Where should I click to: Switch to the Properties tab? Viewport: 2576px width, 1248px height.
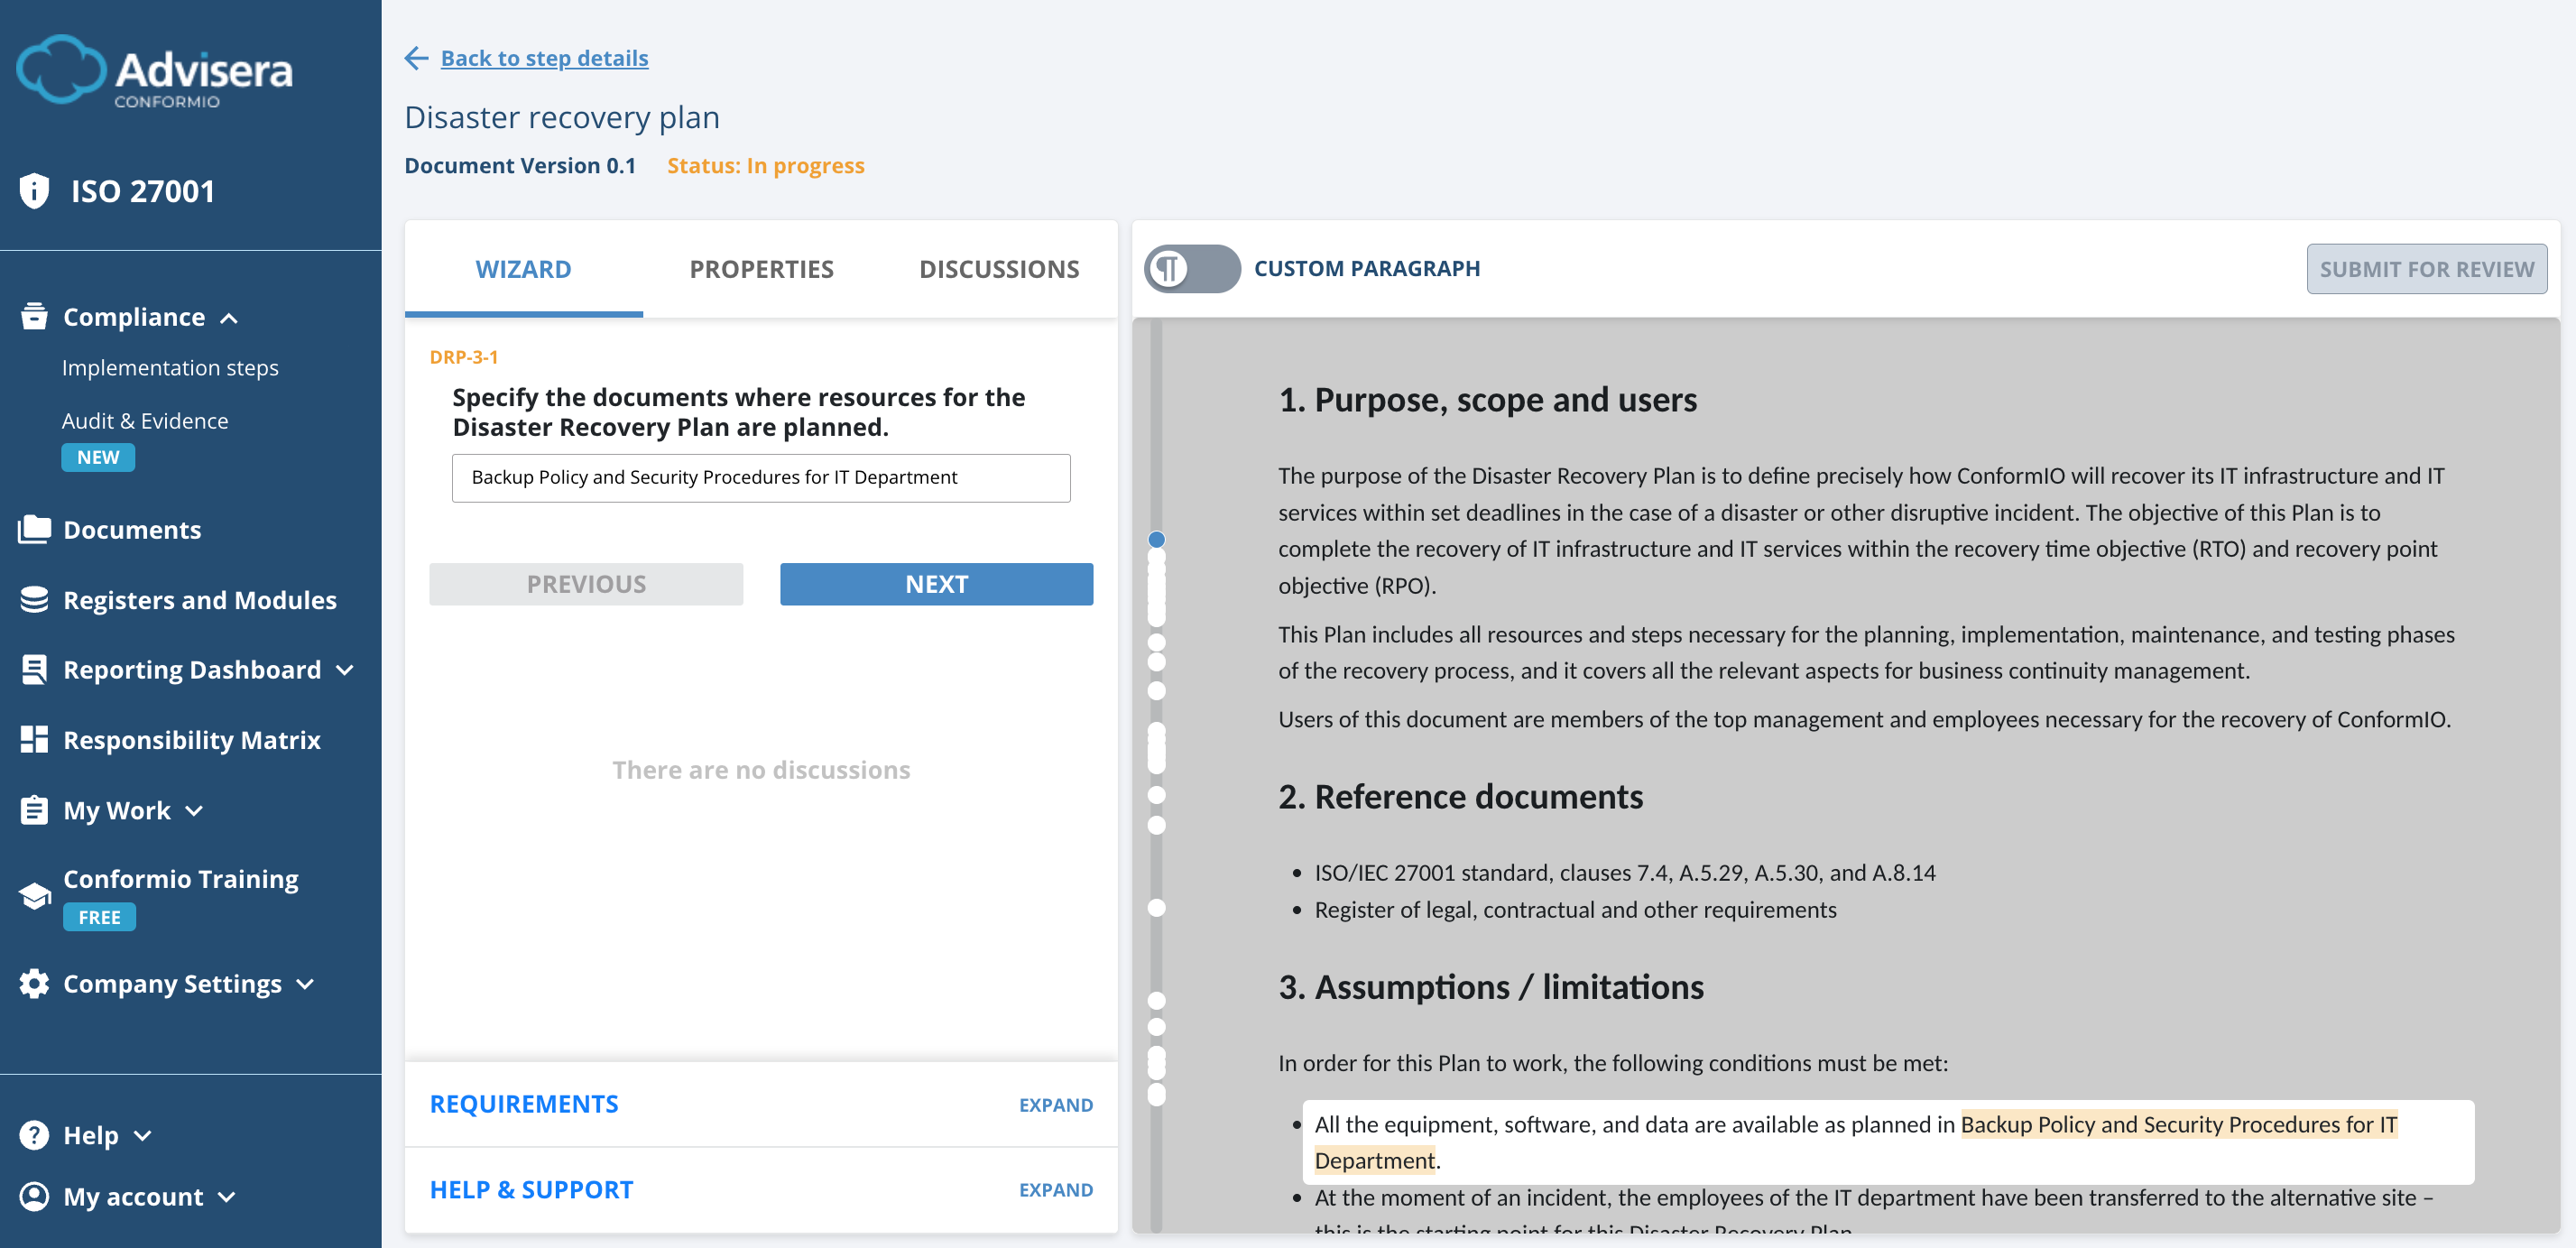coord(761,268)
